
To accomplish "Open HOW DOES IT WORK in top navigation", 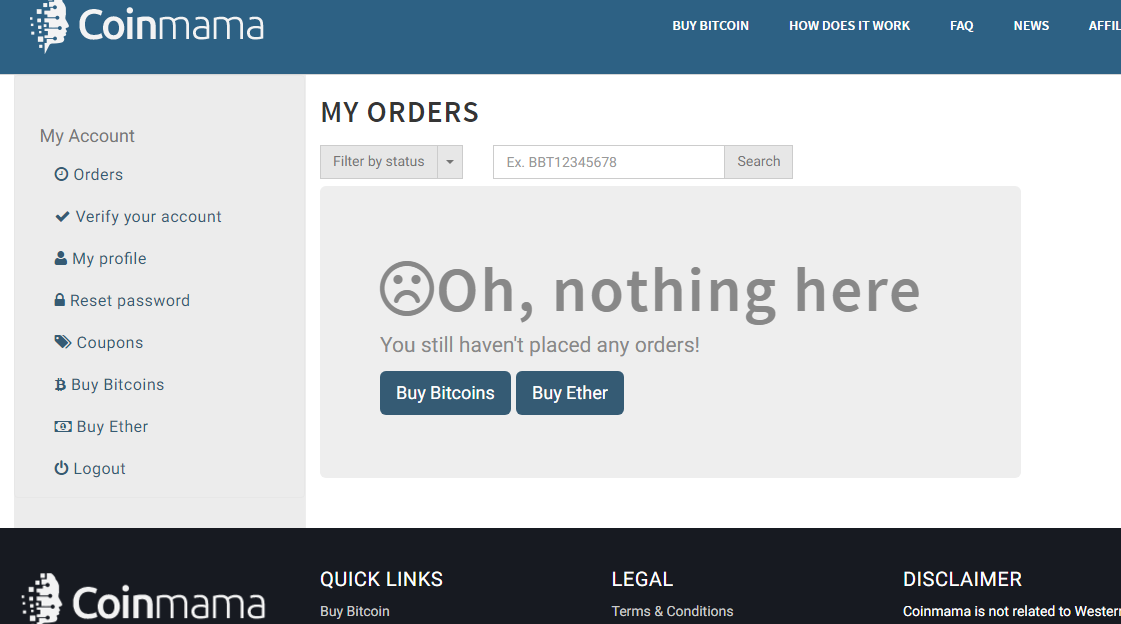I will (849, 26).
